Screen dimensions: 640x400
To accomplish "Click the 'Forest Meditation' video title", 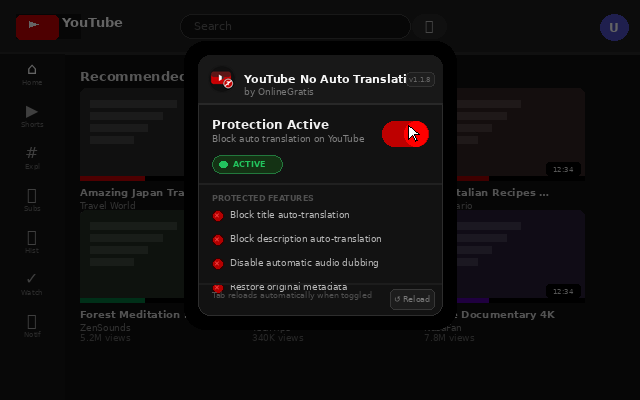I will [x=130, y=315].
